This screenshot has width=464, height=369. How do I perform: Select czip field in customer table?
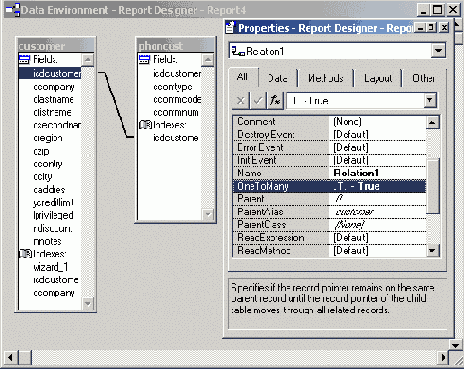(41, 151)
